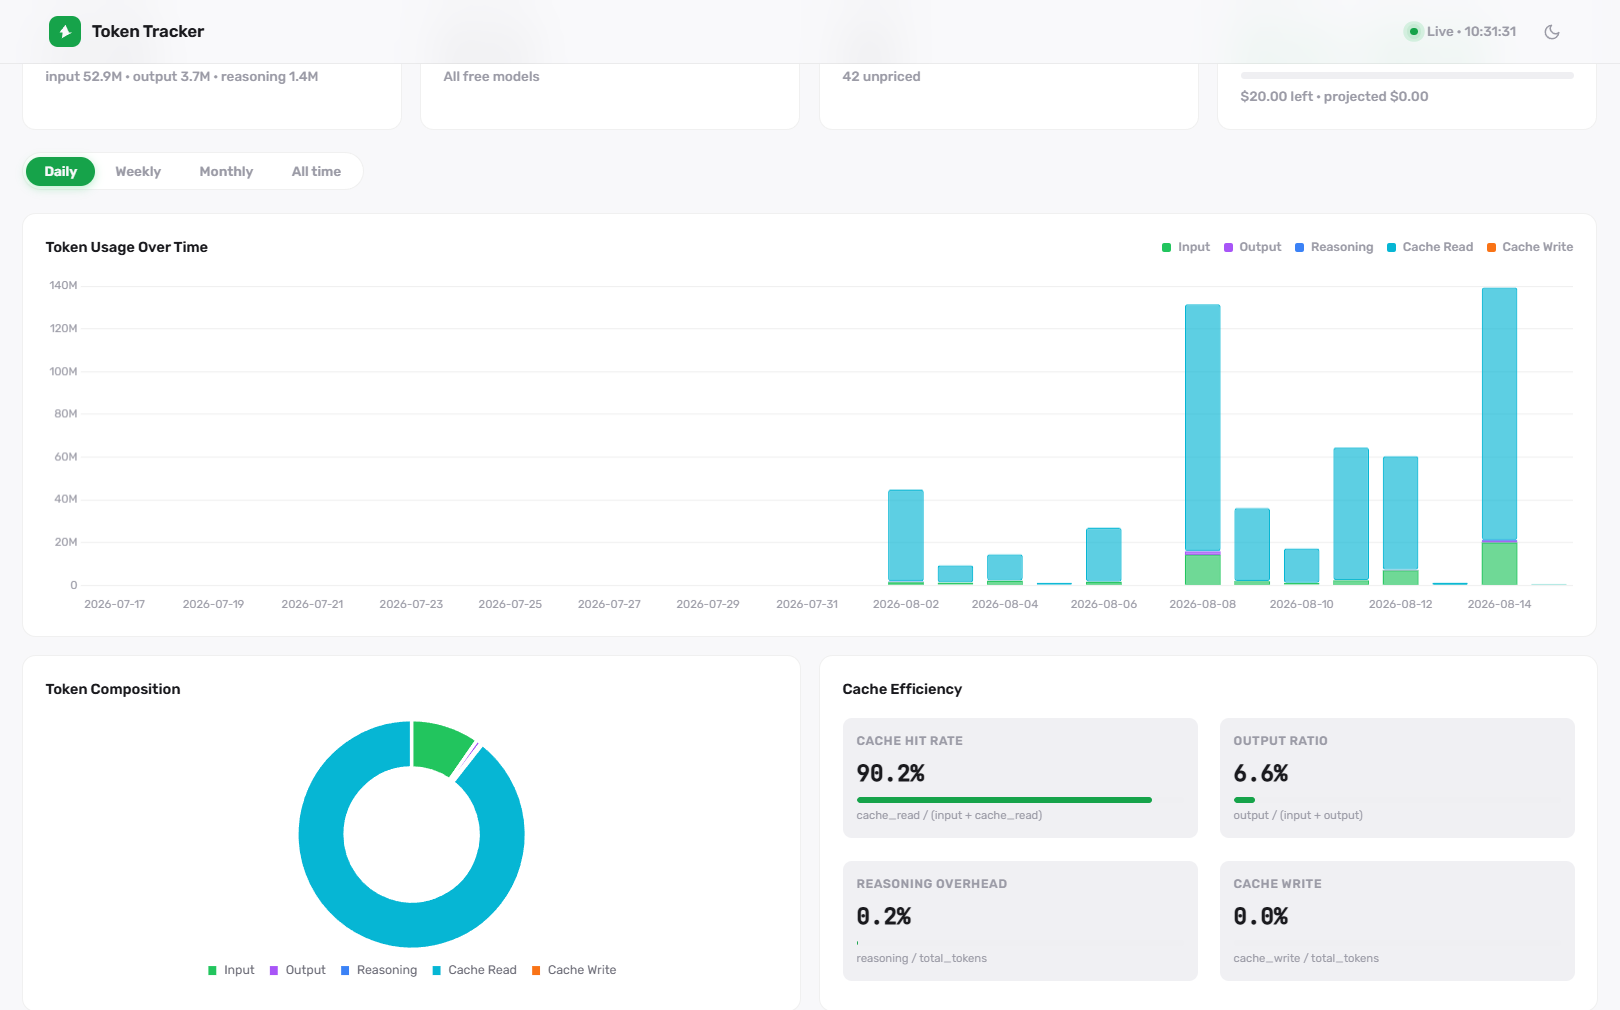
Task: Switch to the Weekly time range tab
Action: (138, 172)
